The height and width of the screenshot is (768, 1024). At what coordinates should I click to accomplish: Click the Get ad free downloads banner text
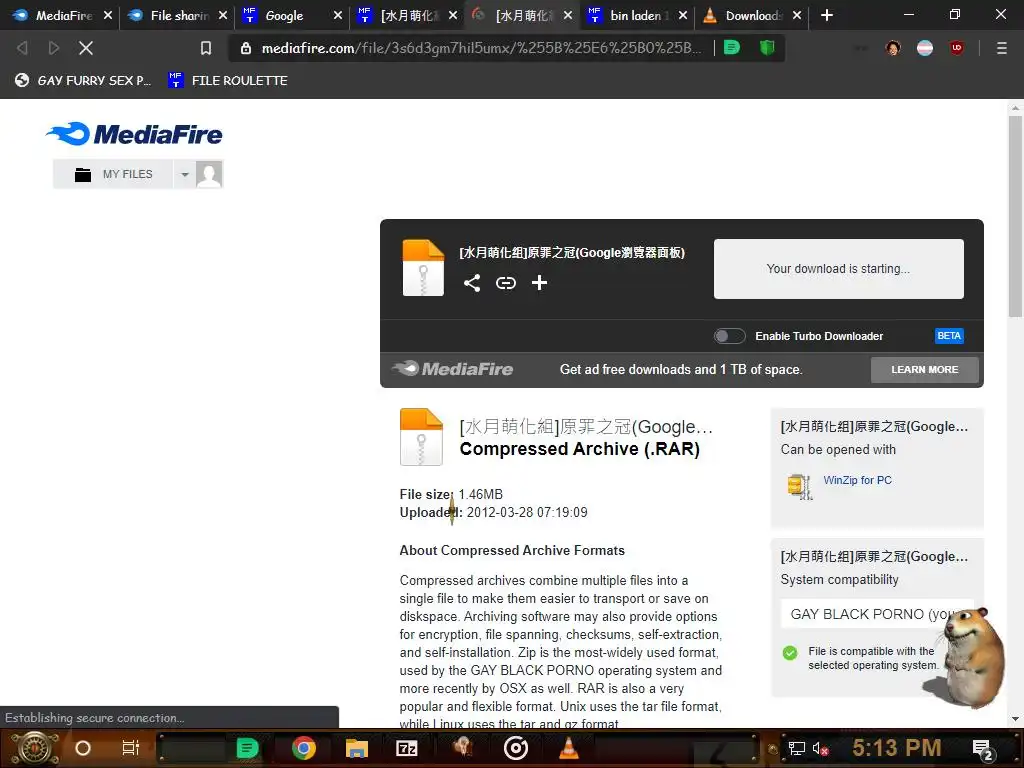[680, 370]
